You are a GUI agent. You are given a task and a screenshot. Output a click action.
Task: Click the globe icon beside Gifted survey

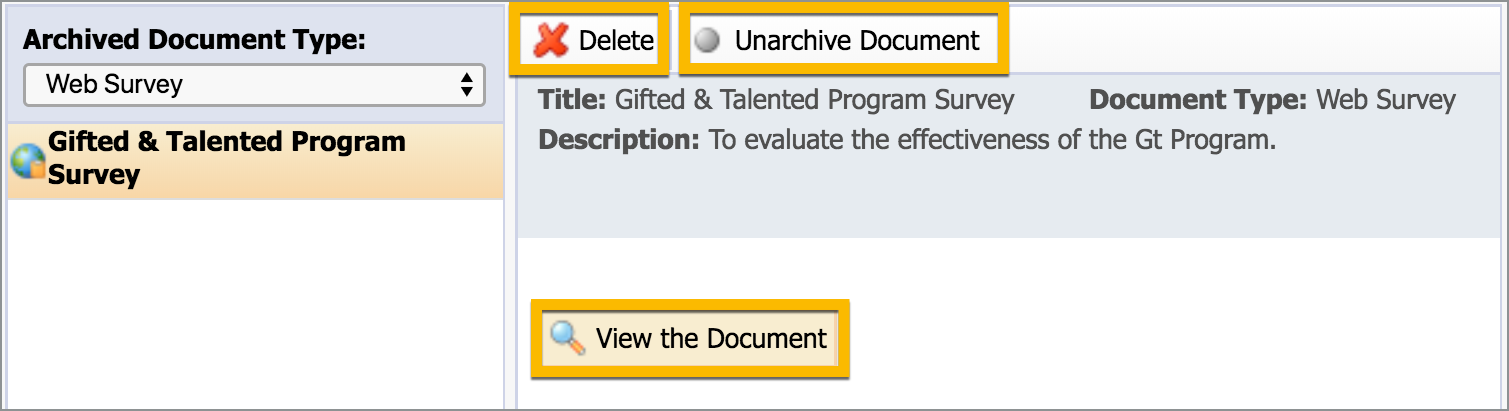28,160
